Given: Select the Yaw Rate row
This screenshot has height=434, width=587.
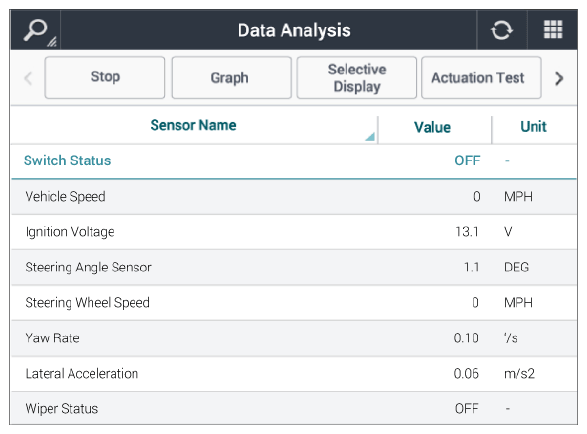Looking at the screenshot, I should click(x=294, y=338).
